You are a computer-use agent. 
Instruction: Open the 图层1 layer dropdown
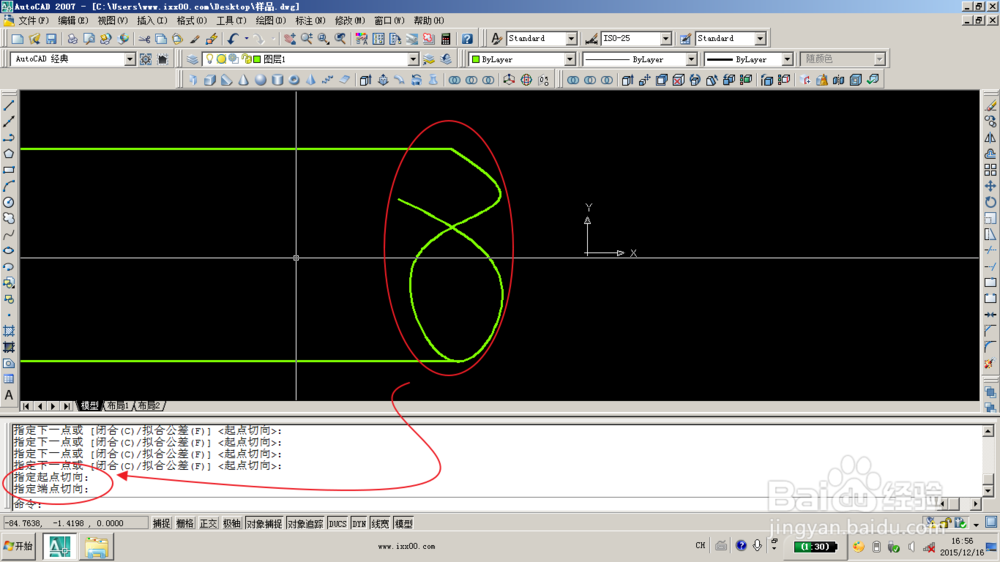(413, 59)
